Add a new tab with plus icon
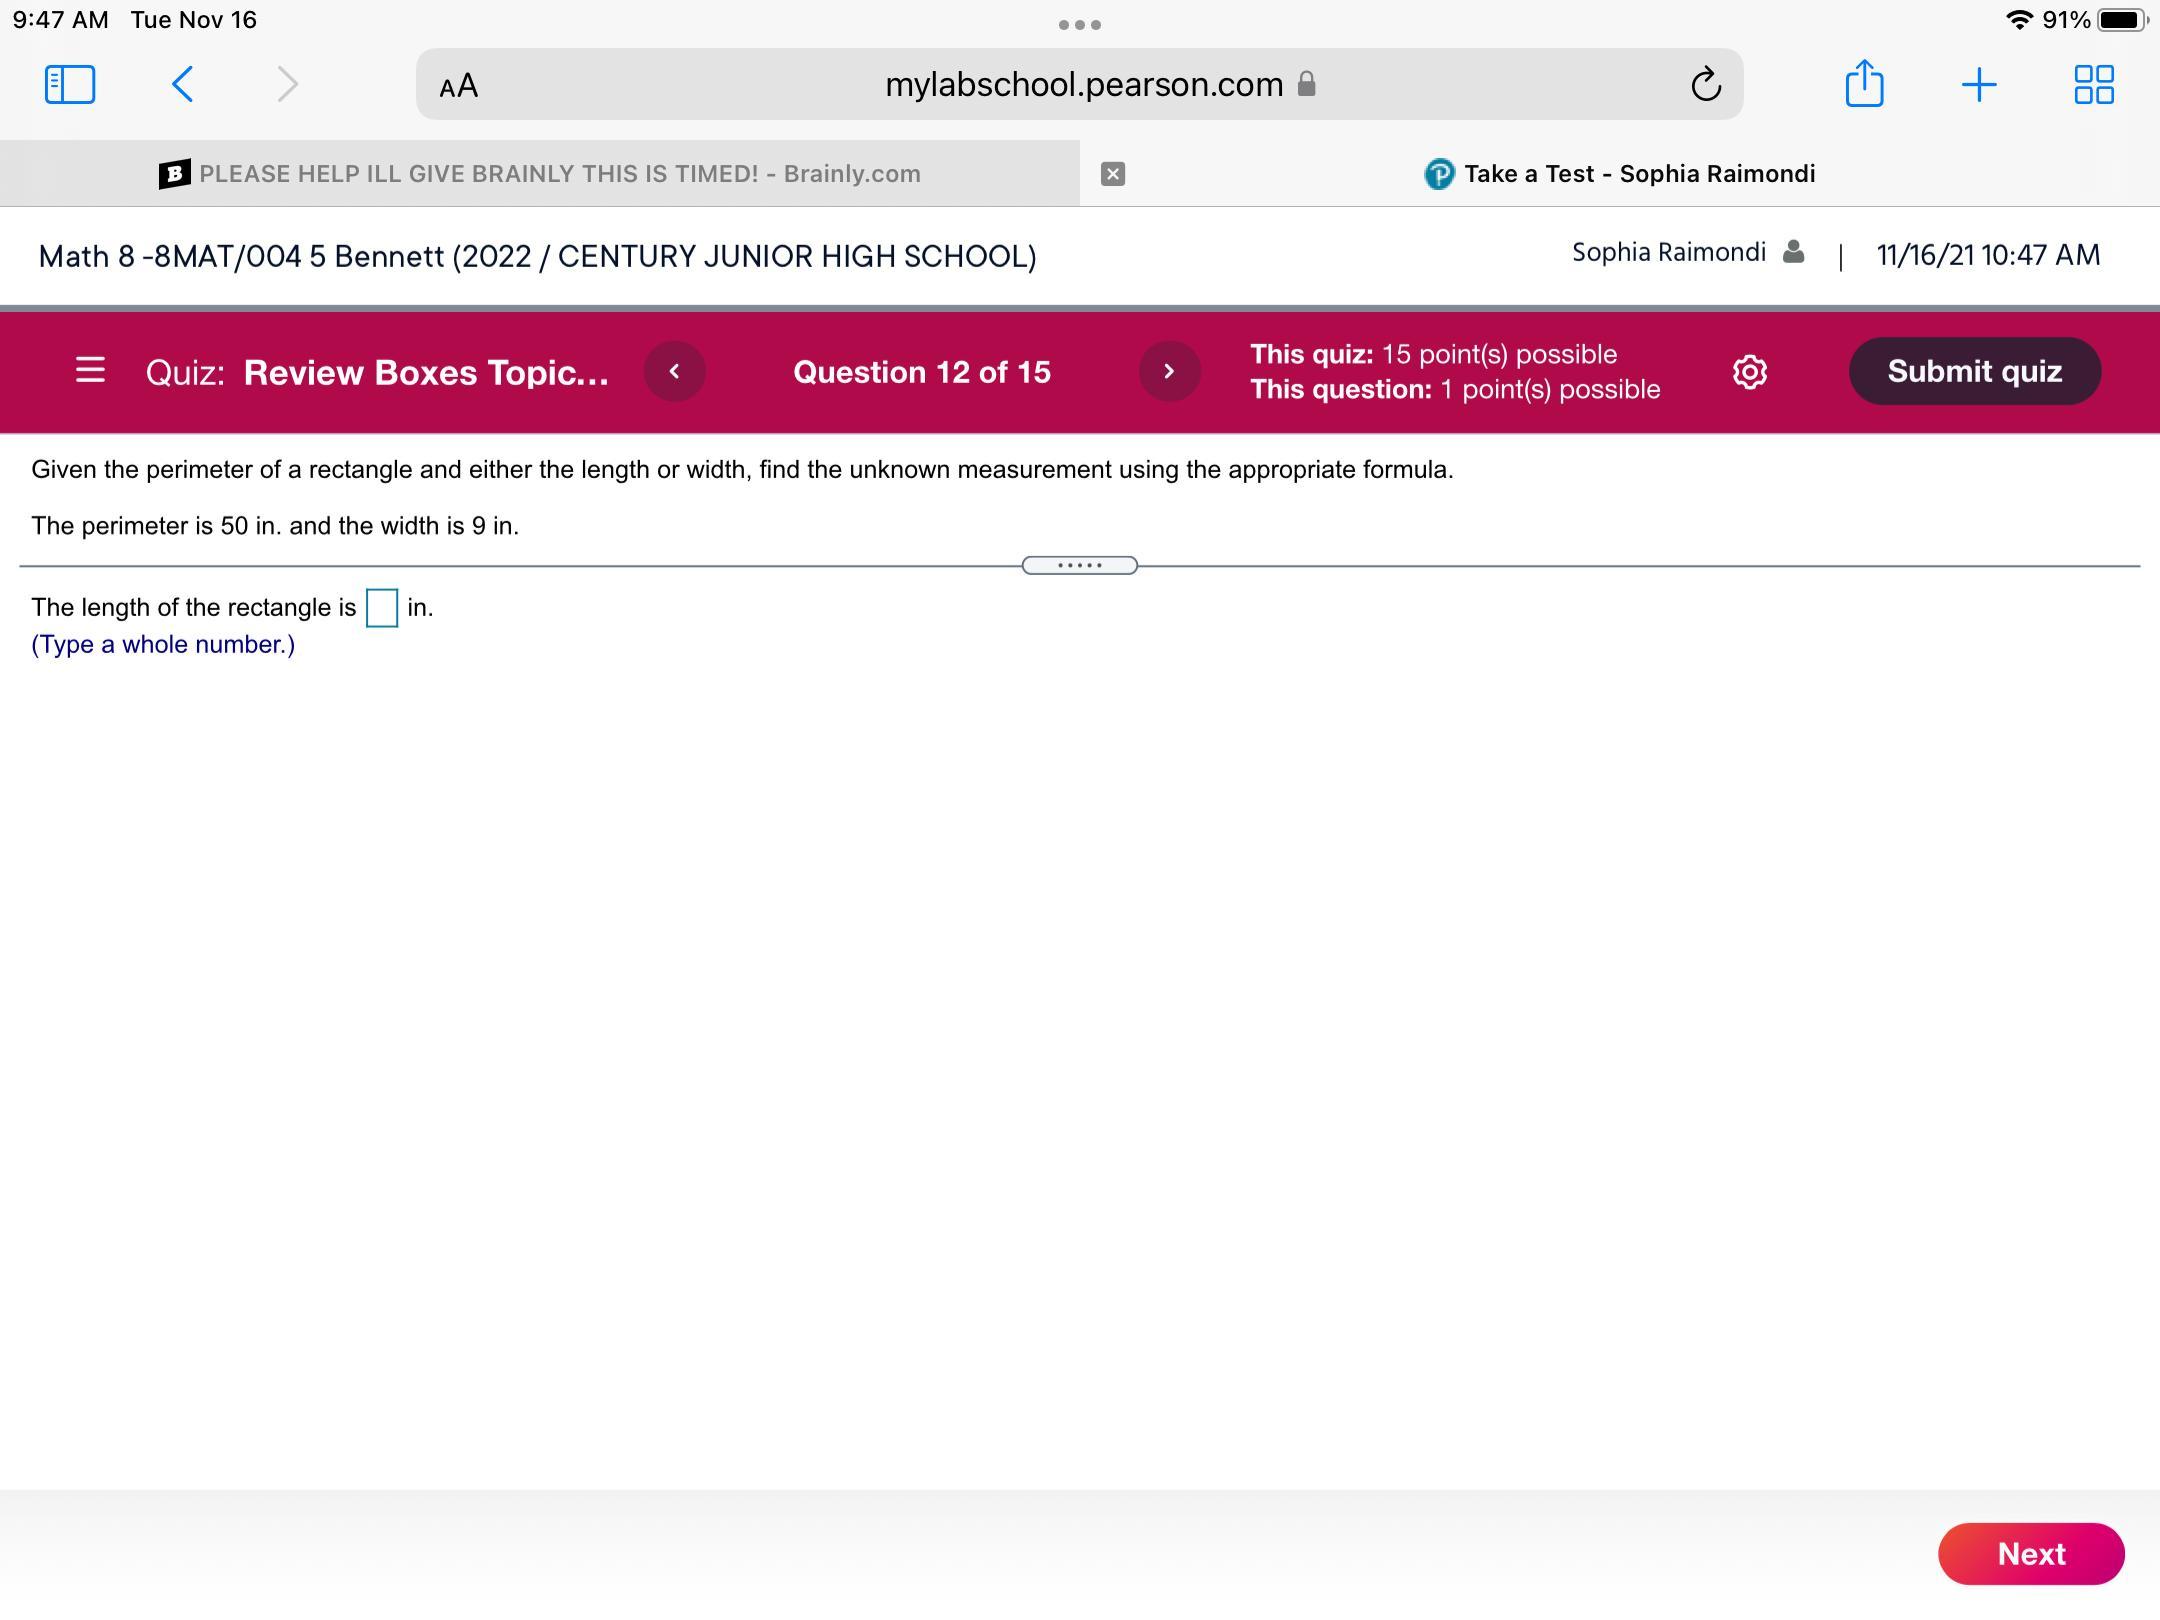The height and width of the screenshot is (1620, 2160). (1979, 85)
